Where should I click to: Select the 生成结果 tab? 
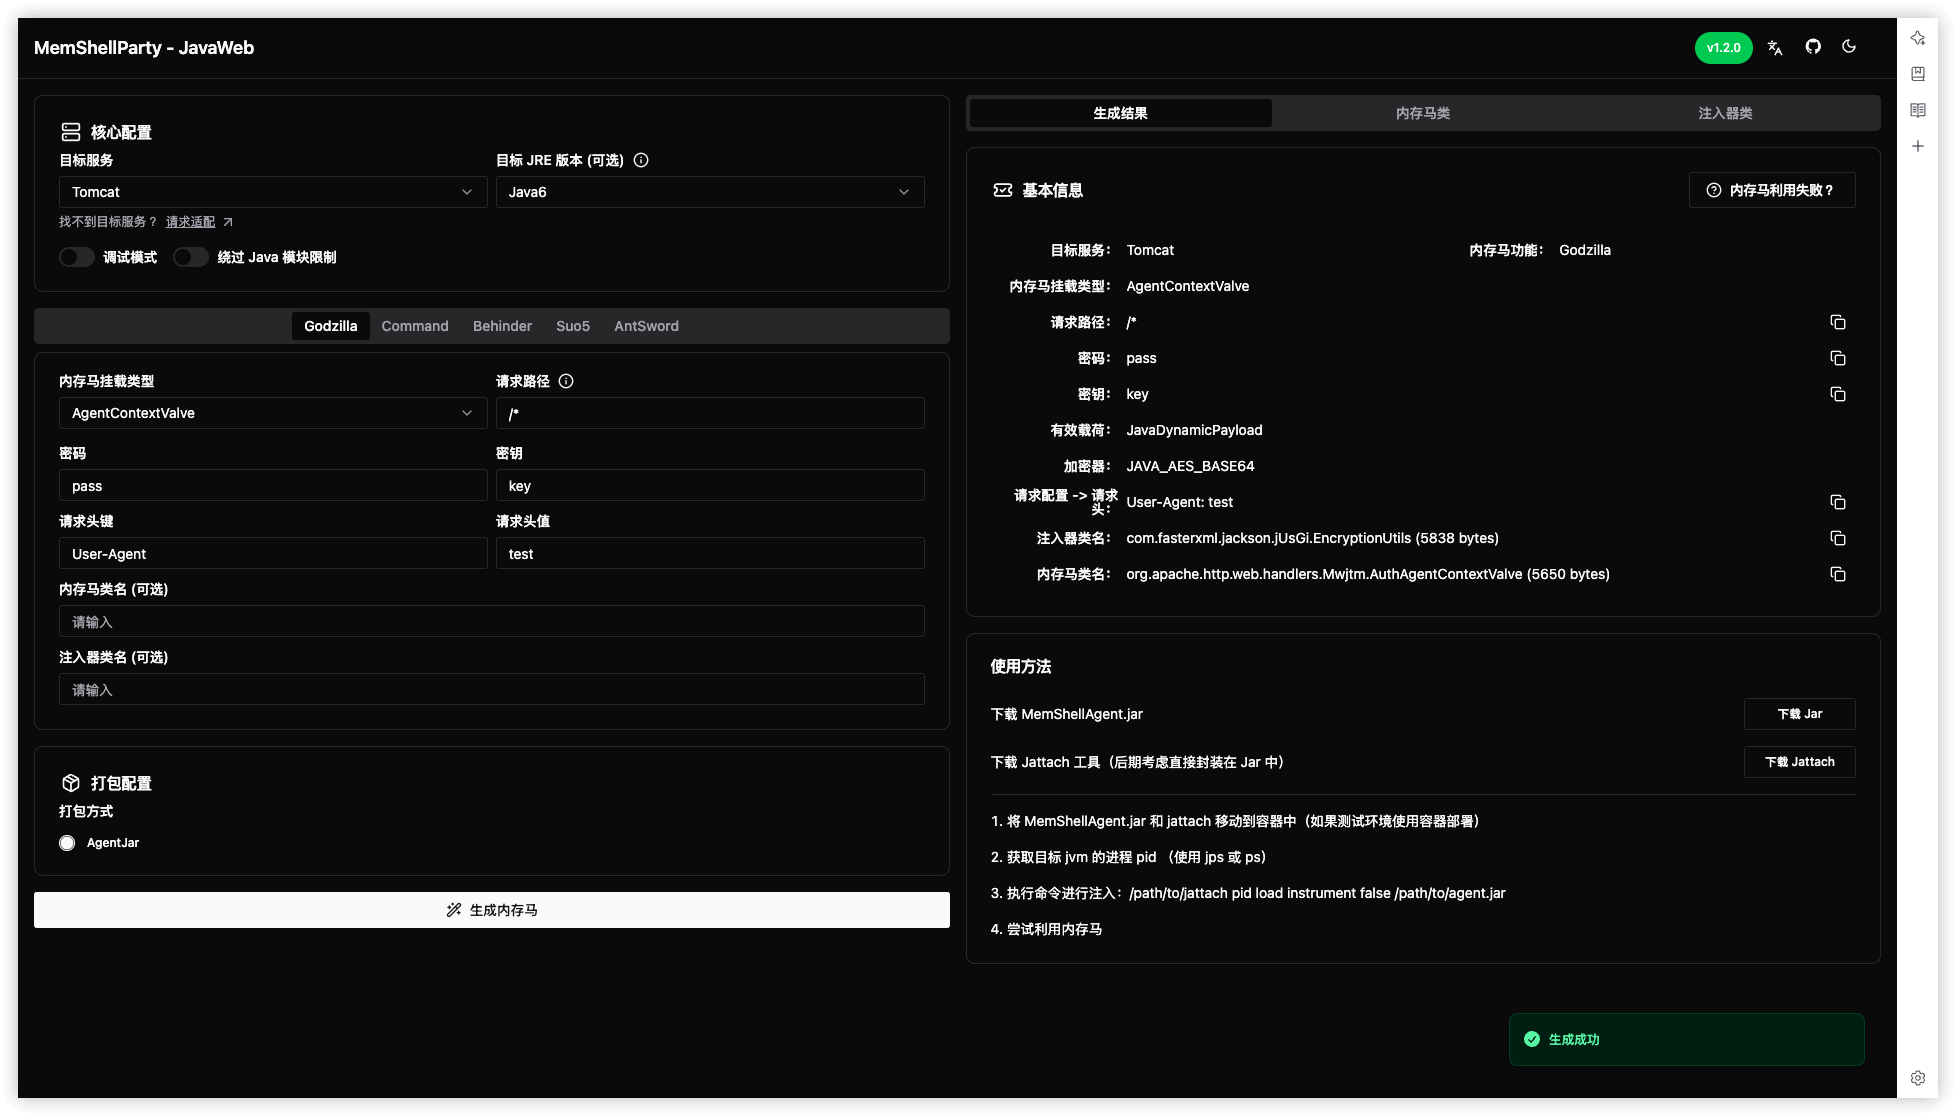click(x=1121, y=113)
